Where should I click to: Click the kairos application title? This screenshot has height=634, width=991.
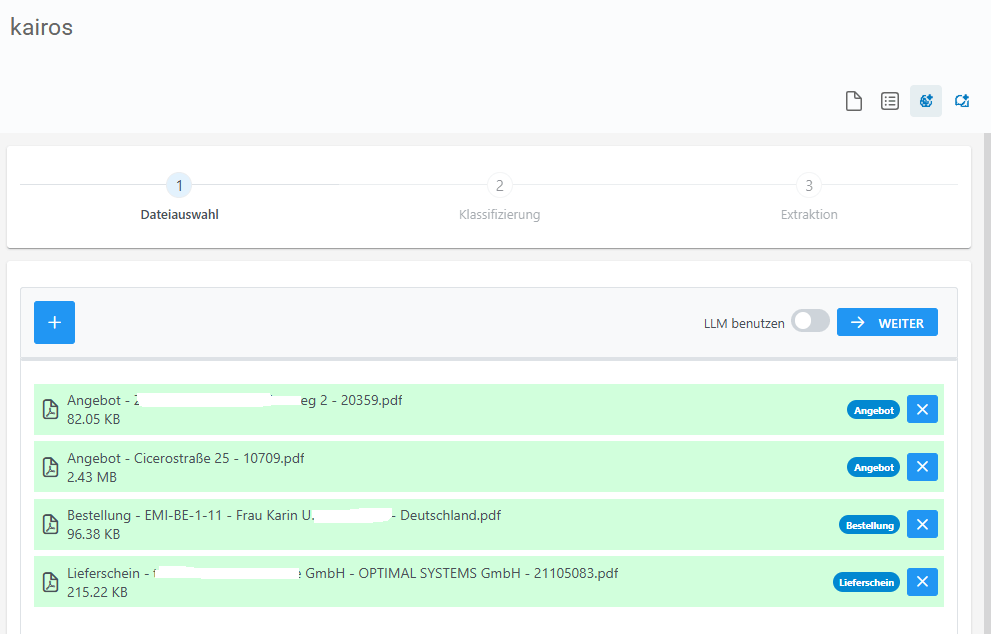coord(41,27)
